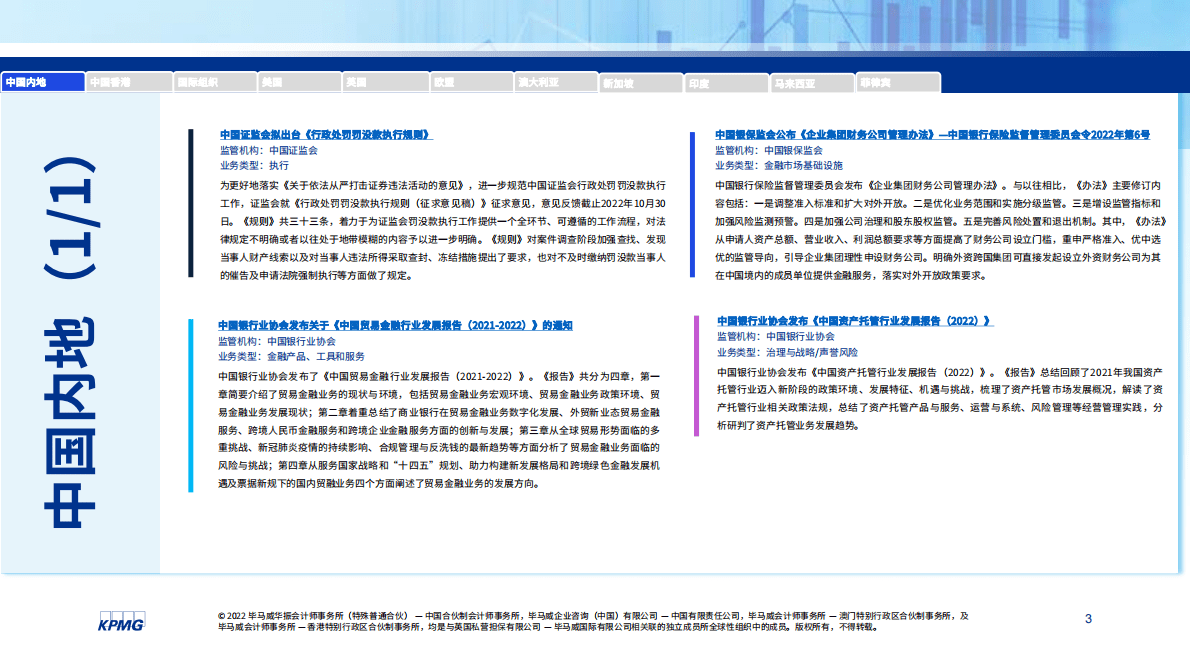Open the 中国贸易金融行业发展报告 notice link
This screenshot has height=669, width=1190.
pos(395,325)
